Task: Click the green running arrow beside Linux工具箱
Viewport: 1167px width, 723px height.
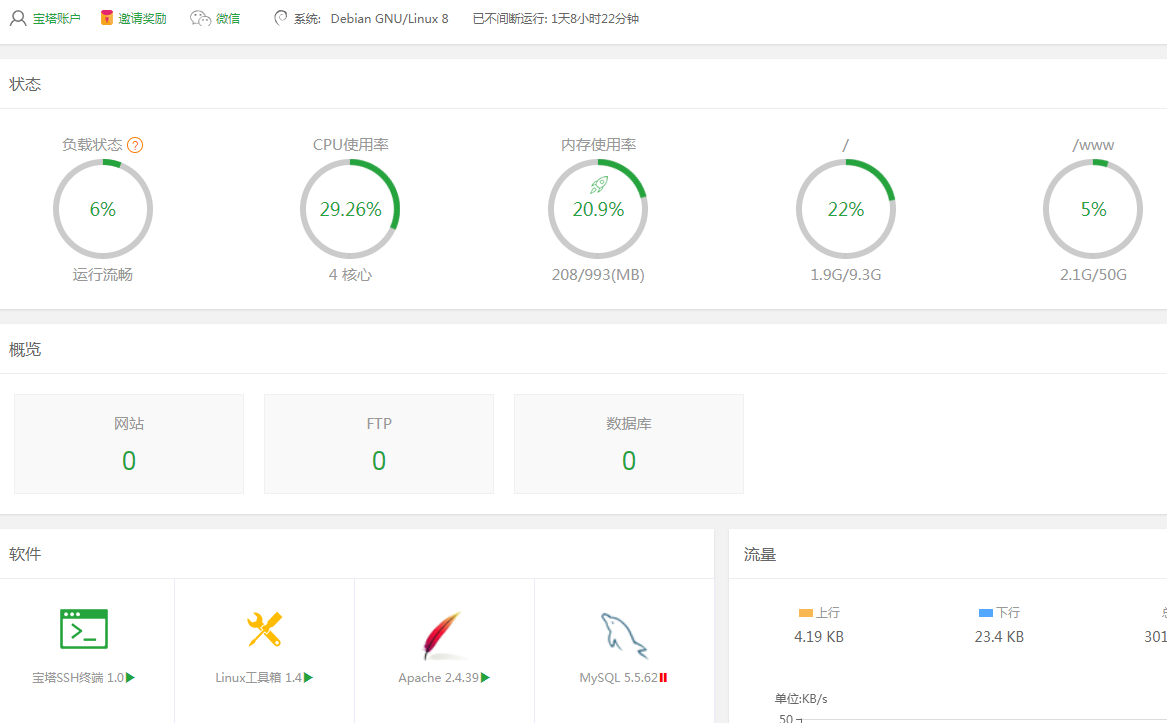Action: point(309,678)
